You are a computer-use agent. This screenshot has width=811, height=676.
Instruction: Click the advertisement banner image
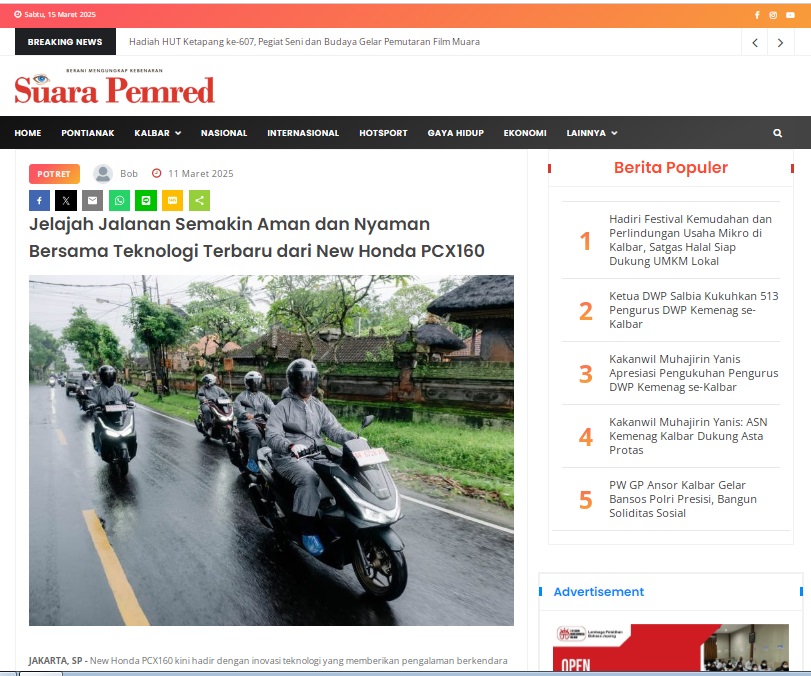(671, 648)
